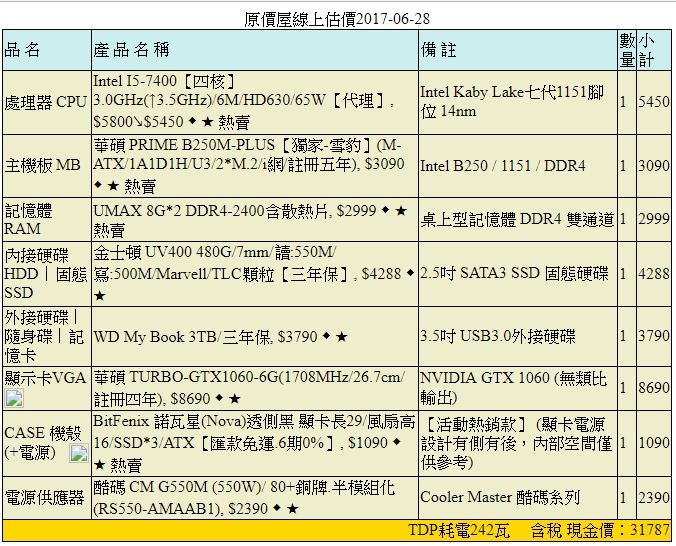The height and width of the screenshot is (546, 676).
Task: Click the motherboard subtotal 3090
Action: pyautogui.click(x=654, y=166)
